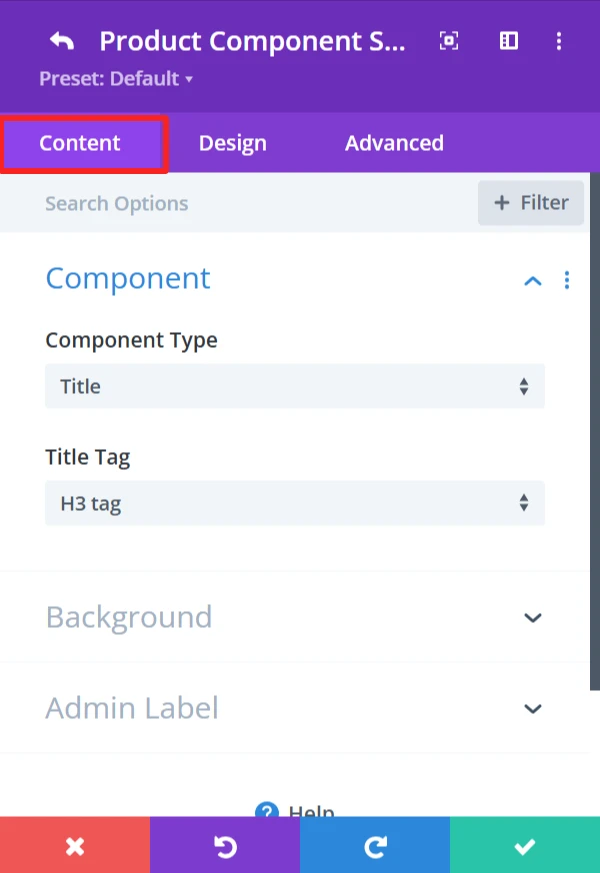This screenshot has width=600, height=873.
Task: Switch to the Advanced tab
Action: tap(394, 143)
